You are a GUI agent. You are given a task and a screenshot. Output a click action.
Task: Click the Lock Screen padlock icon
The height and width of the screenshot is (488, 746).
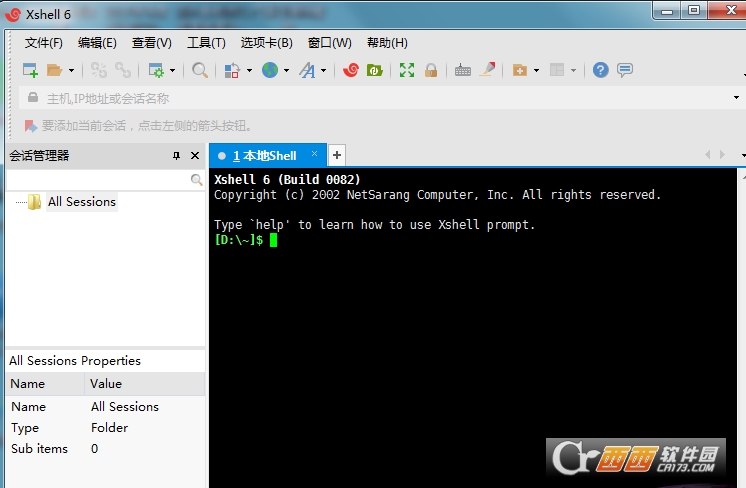pos(431,70)
